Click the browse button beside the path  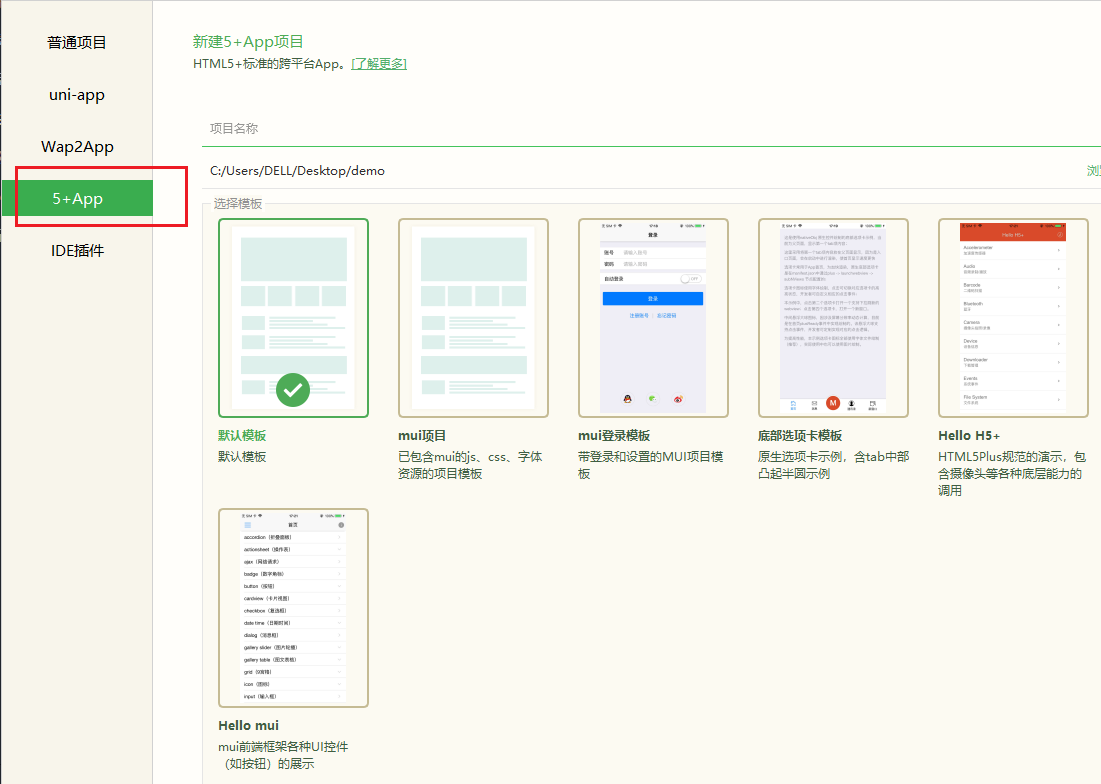point(1093,171)
